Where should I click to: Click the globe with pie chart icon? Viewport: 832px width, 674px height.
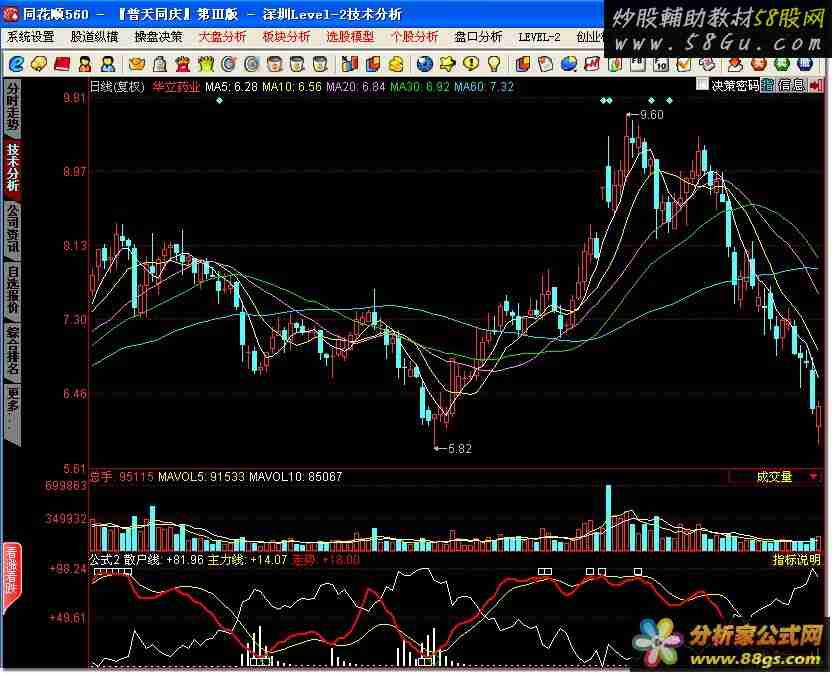coord(568,65)
